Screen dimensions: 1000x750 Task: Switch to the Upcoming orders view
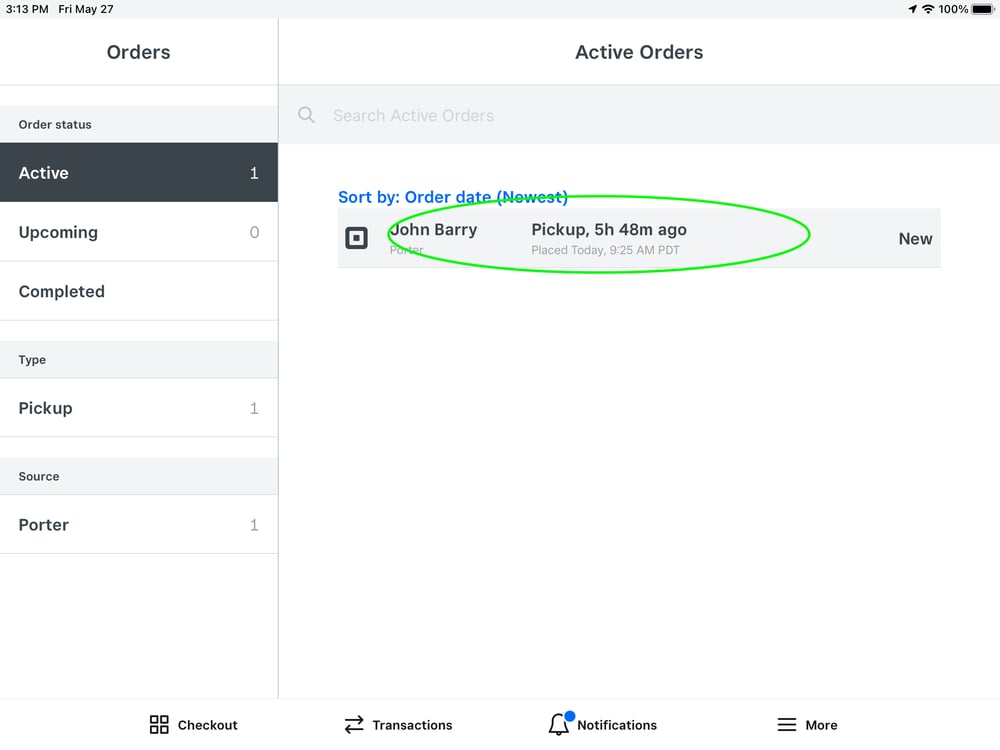click(x=139, y=232)
